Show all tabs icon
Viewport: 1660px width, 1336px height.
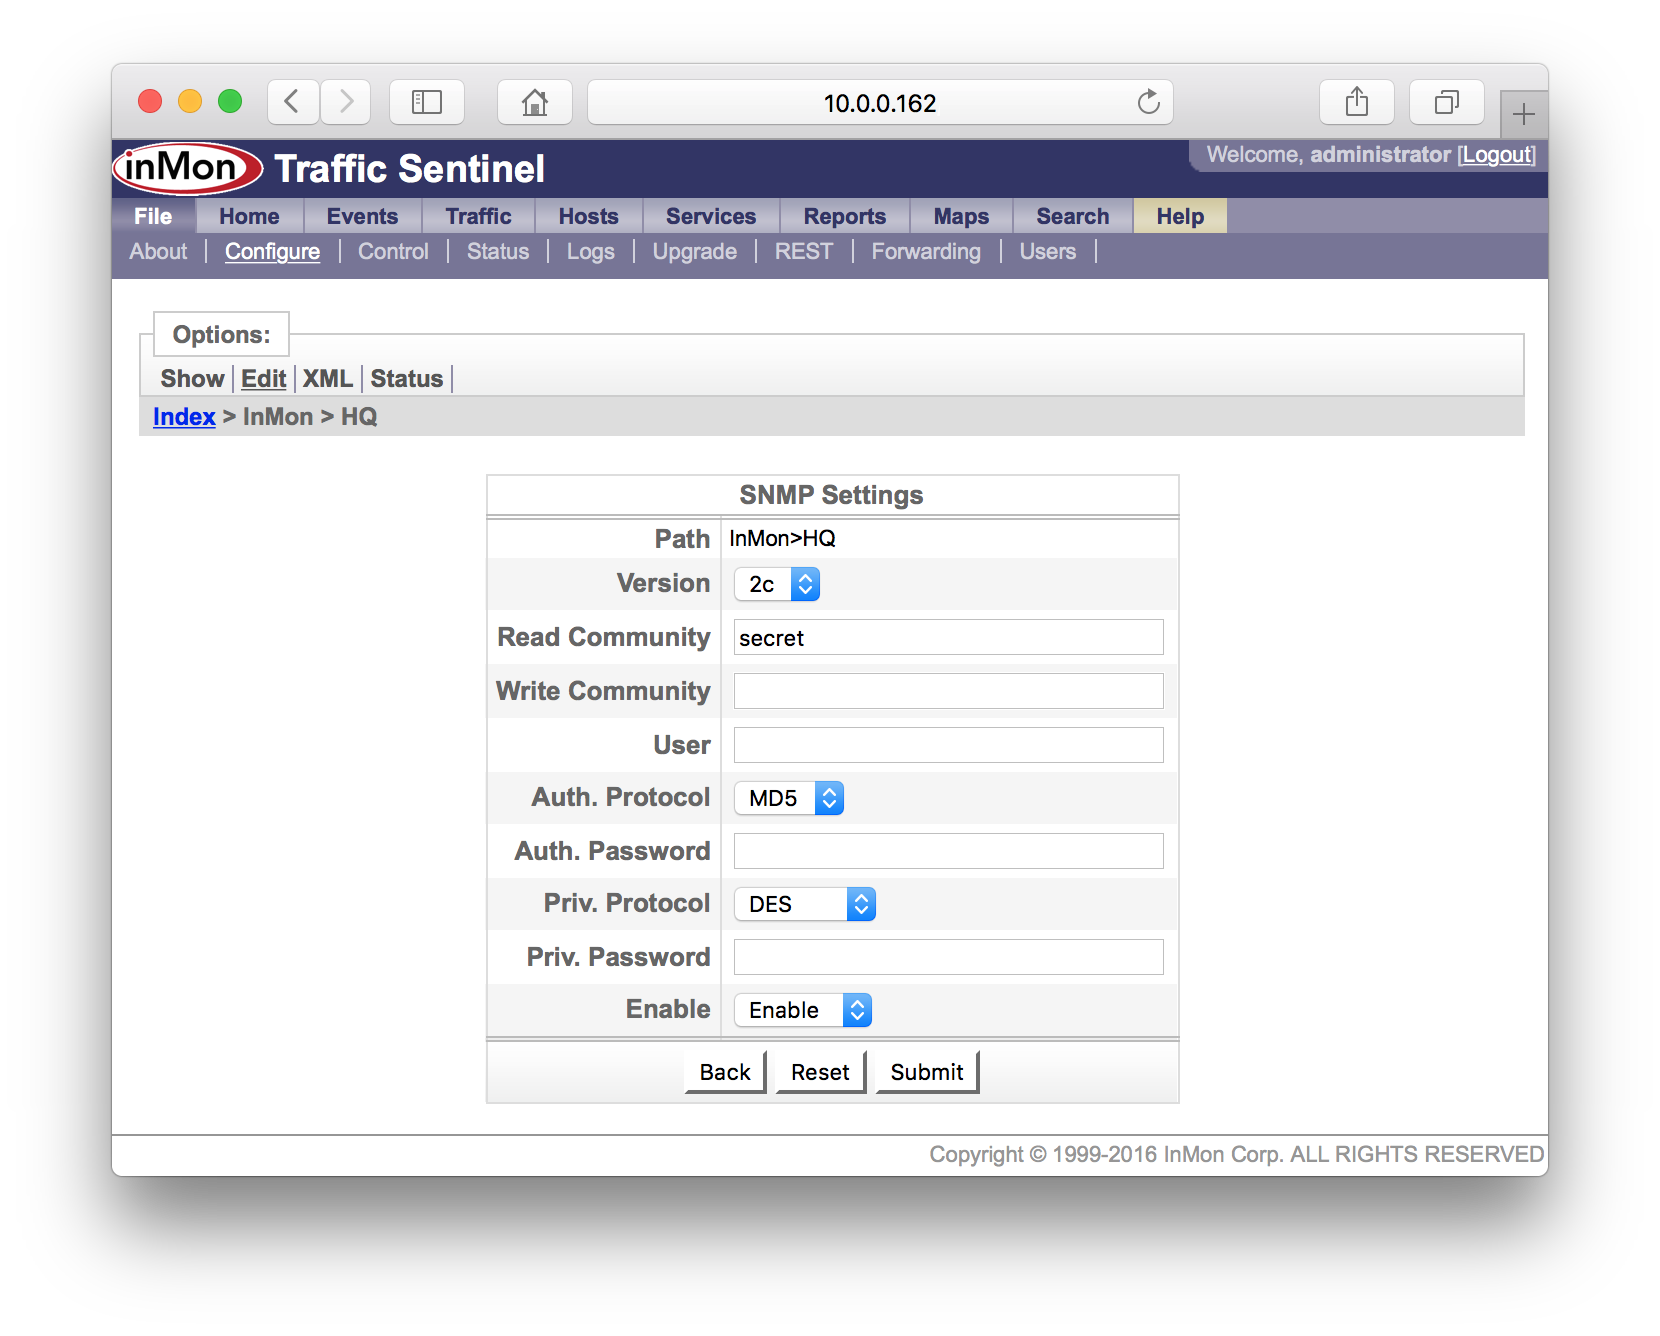click(x=1446, y=102)
